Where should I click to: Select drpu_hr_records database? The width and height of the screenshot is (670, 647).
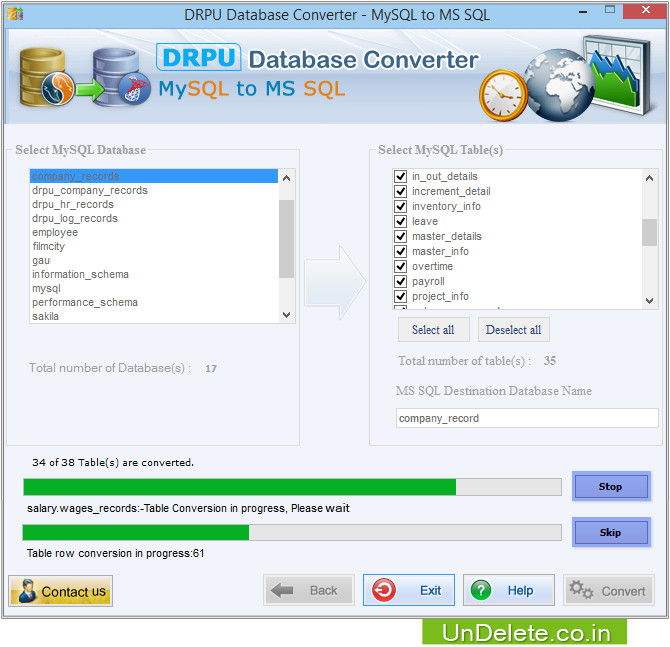point(73,204)
